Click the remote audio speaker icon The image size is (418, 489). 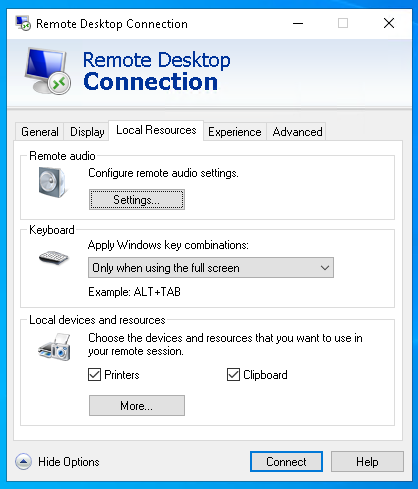pos(52,182)
